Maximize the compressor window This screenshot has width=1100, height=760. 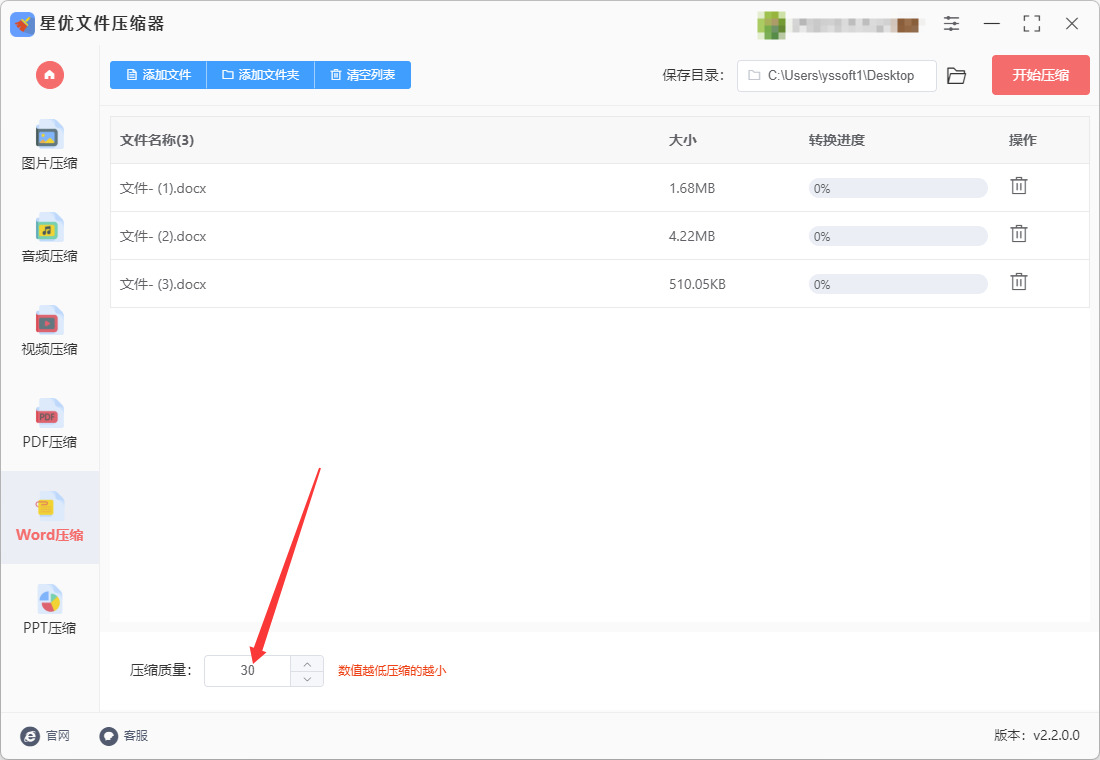coord(1031,24)
